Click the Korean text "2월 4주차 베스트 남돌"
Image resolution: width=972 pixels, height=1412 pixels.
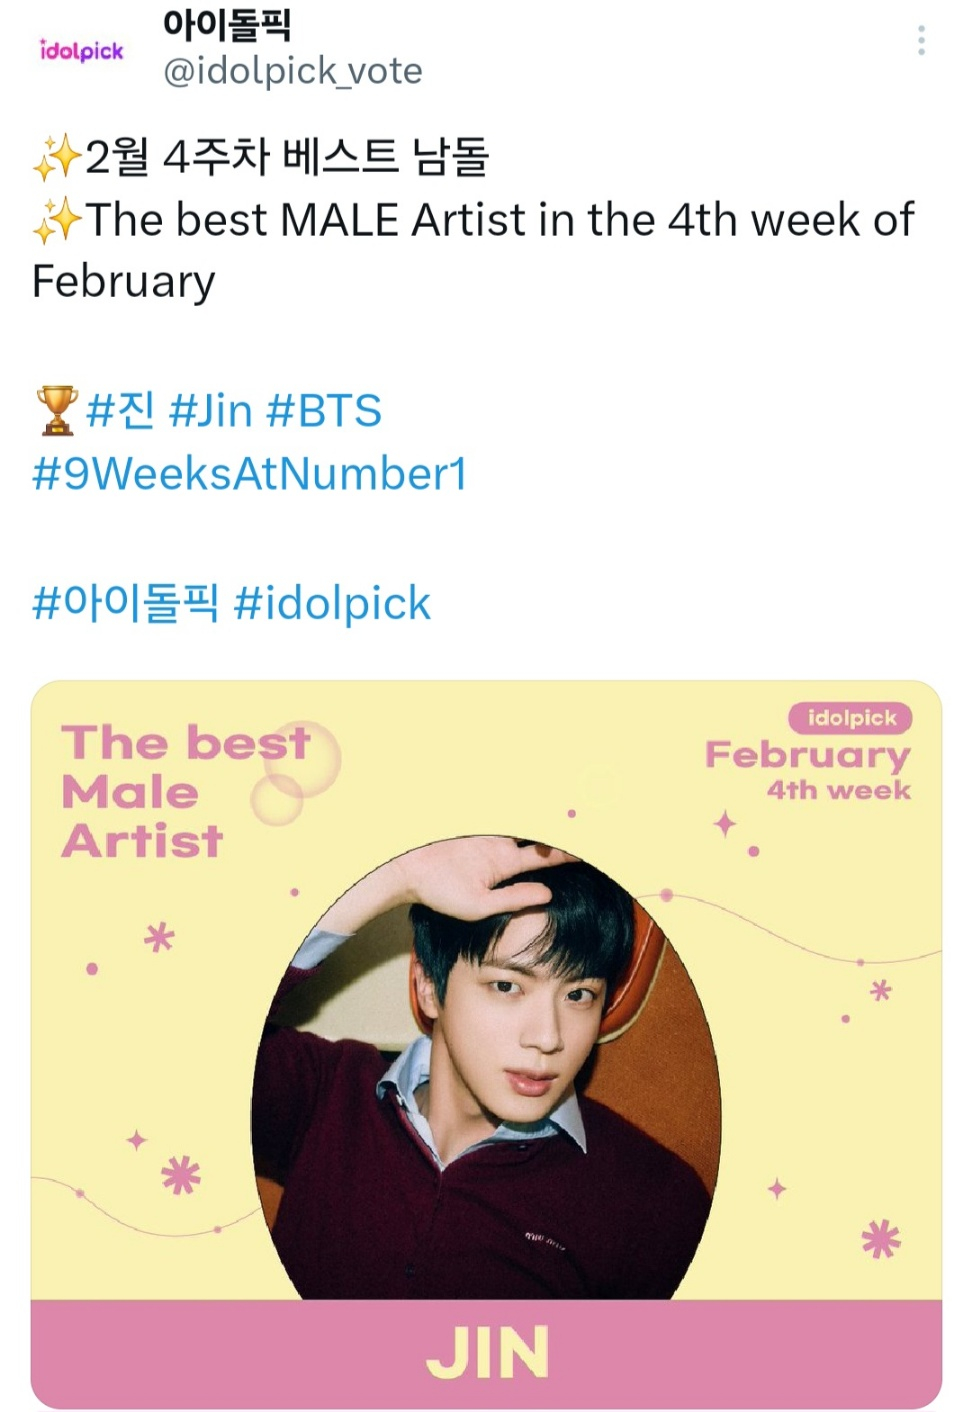coord(287,158)
